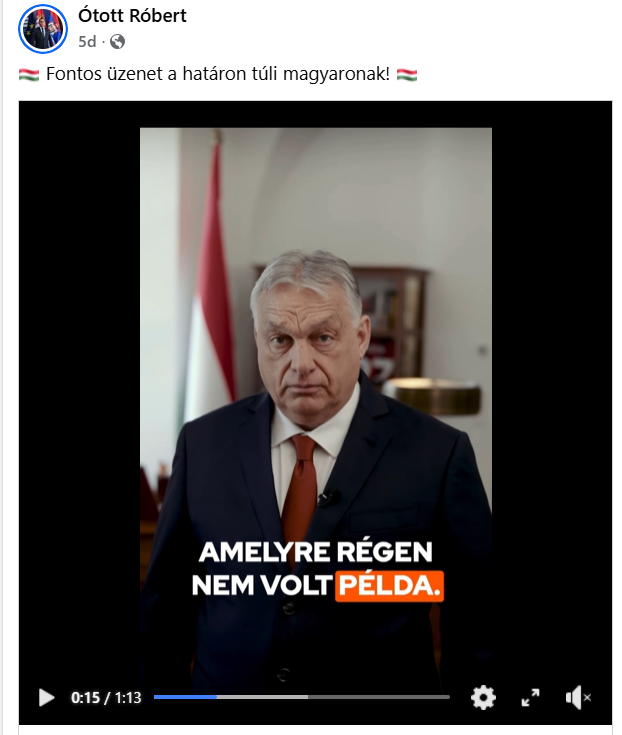Play the video with the play button

[x=46, y=698]
